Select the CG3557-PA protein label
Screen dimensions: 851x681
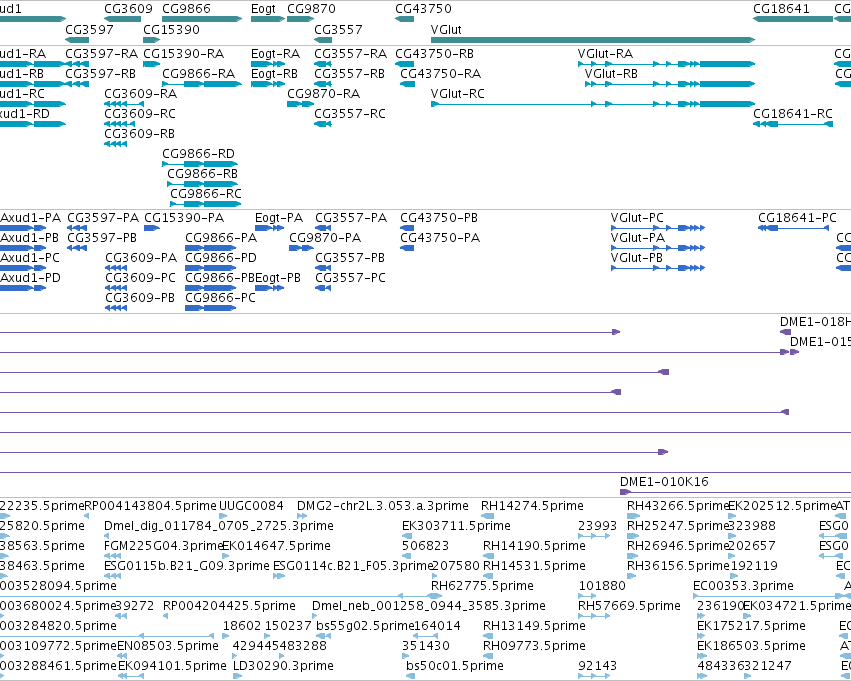click(351, 218)
